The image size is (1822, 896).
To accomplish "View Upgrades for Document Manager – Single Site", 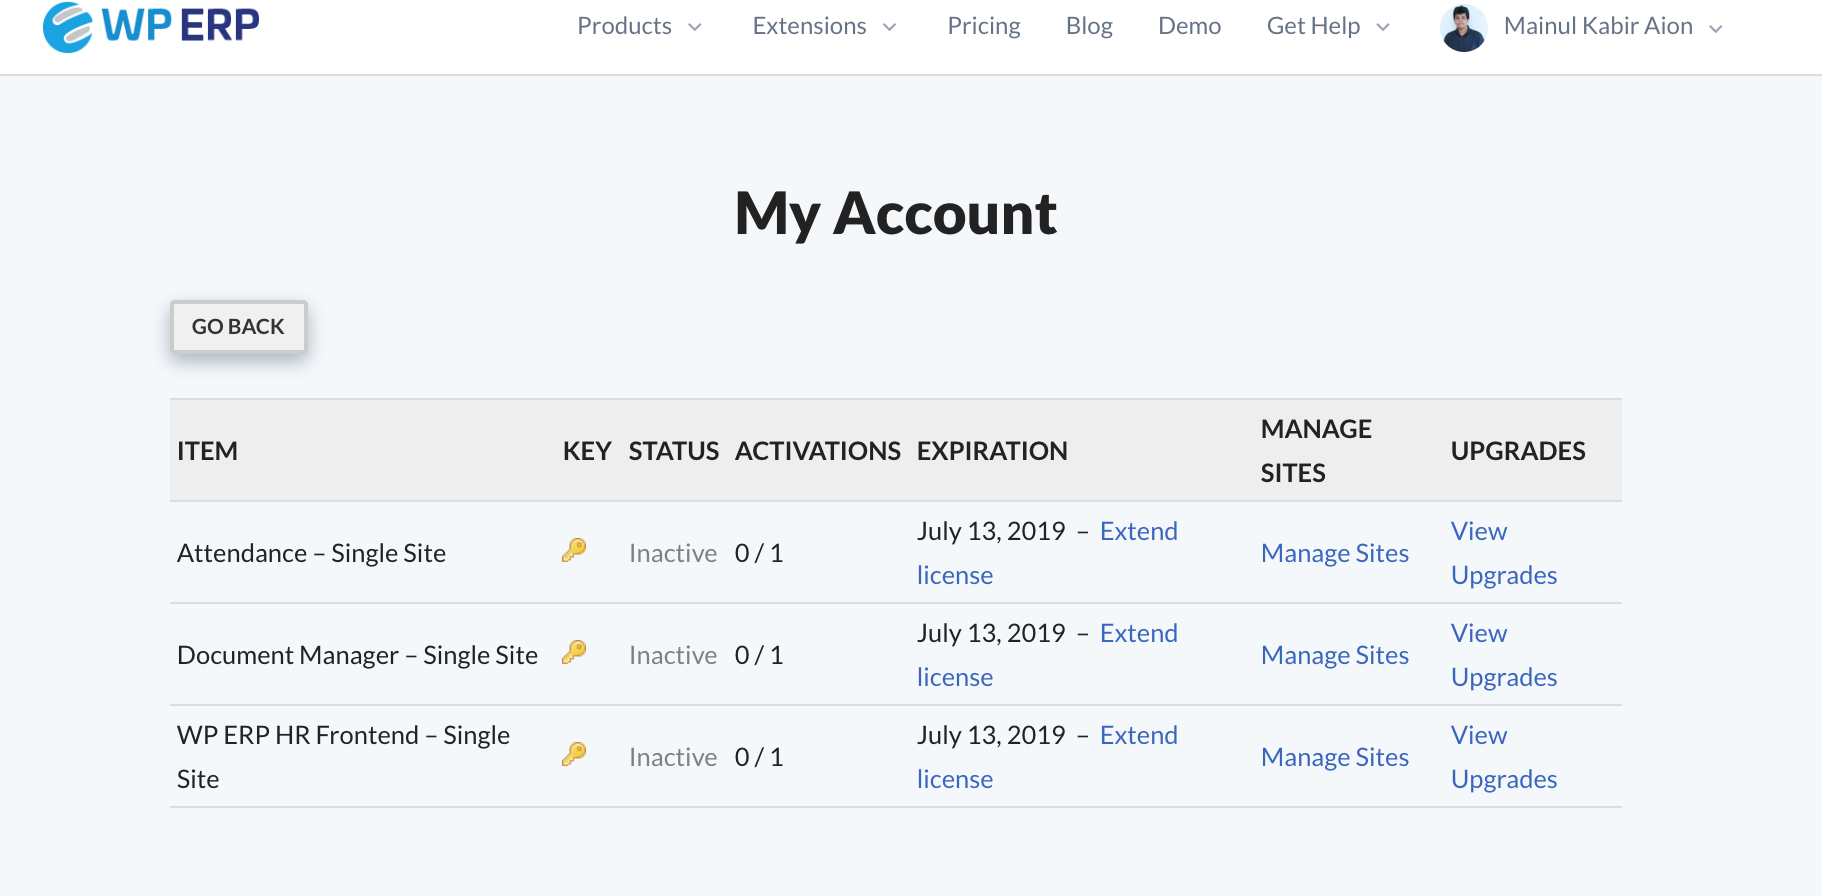I will pos(1504,655).
